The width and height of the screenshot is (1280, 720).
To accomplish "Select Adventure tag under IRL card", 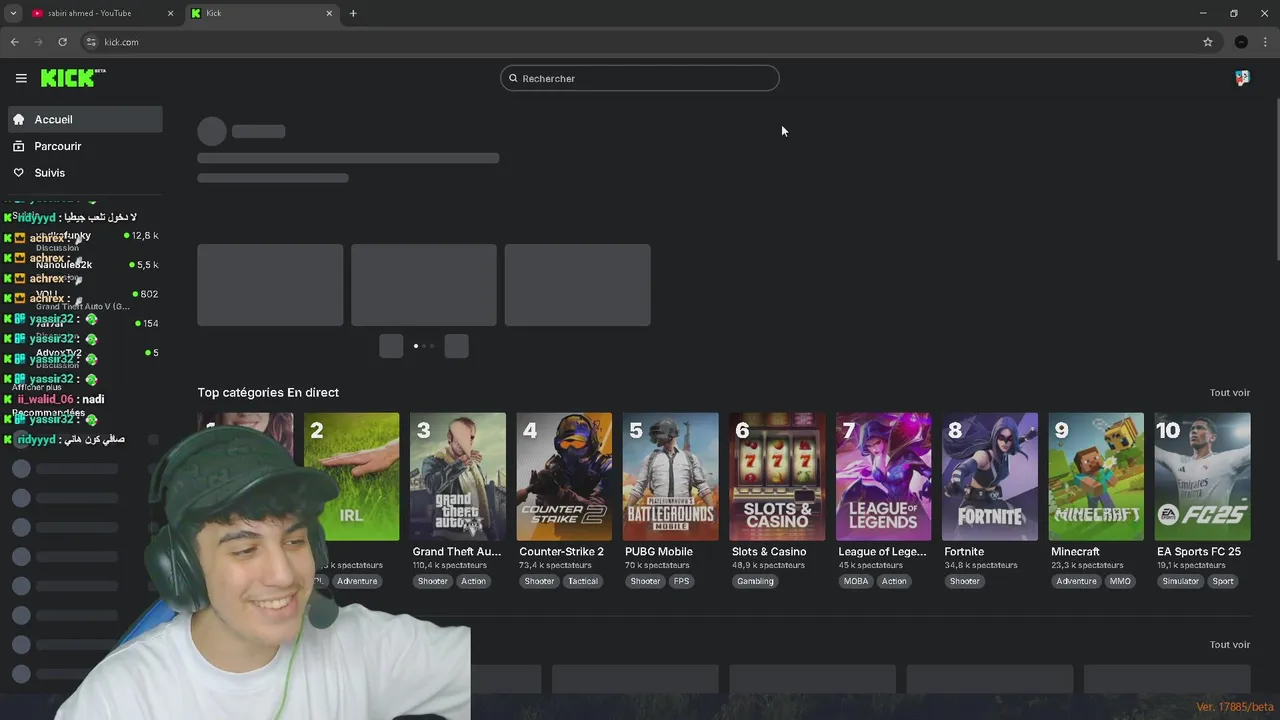I will (357, 581).
